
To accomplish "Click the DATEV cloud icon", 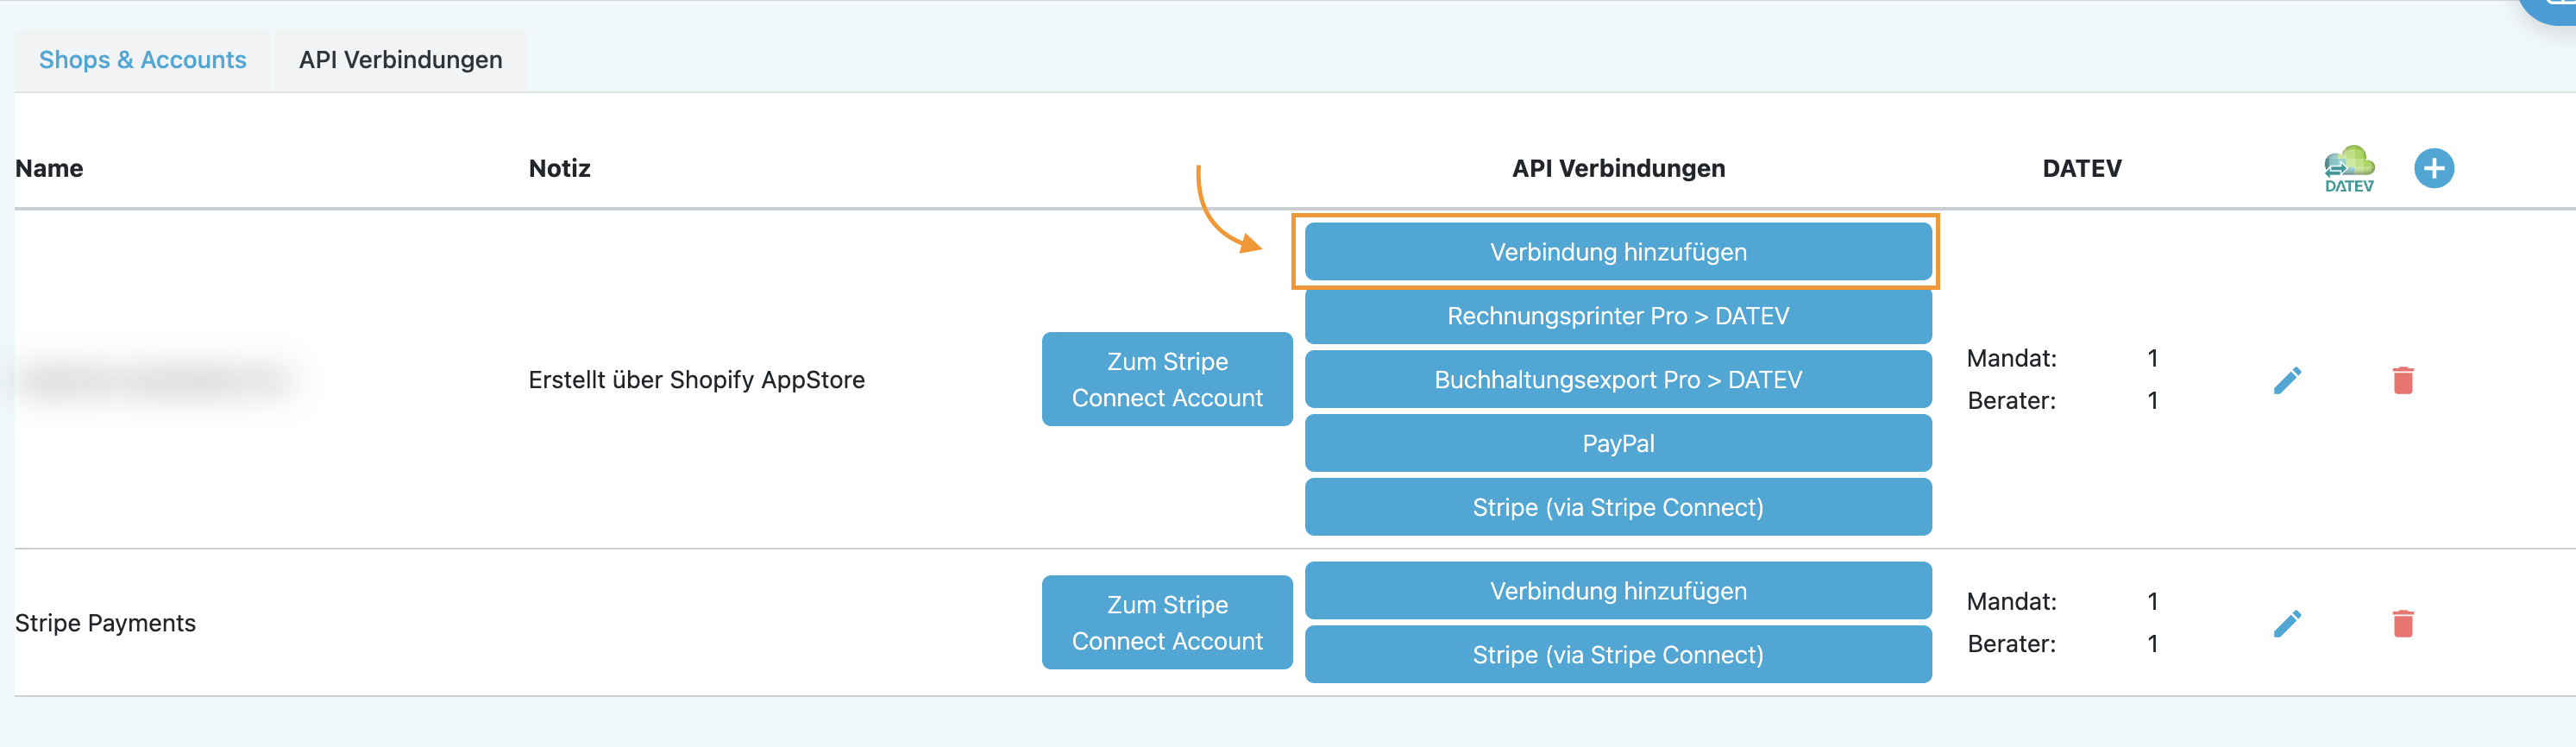I will pyautogui.click(x=2348, y=168).
